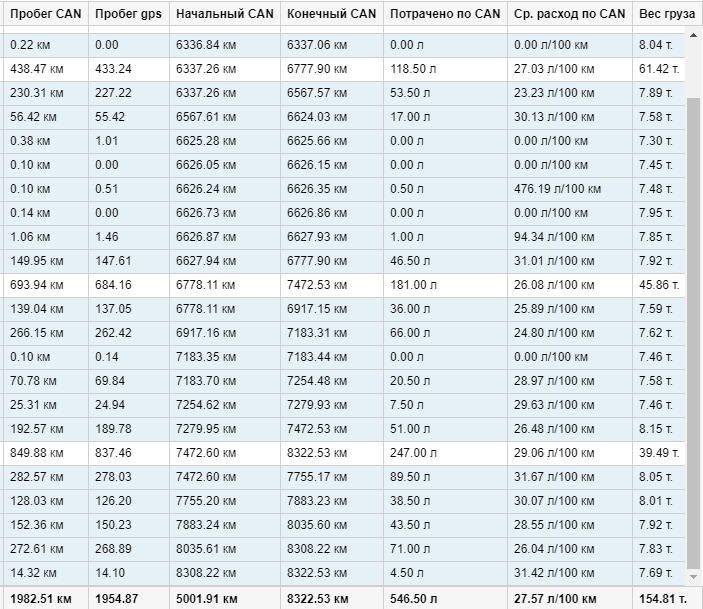Viewport: 703px width, 609px height.
Task: Click the value 94.34 л/100 км
Action: (554, 237)
